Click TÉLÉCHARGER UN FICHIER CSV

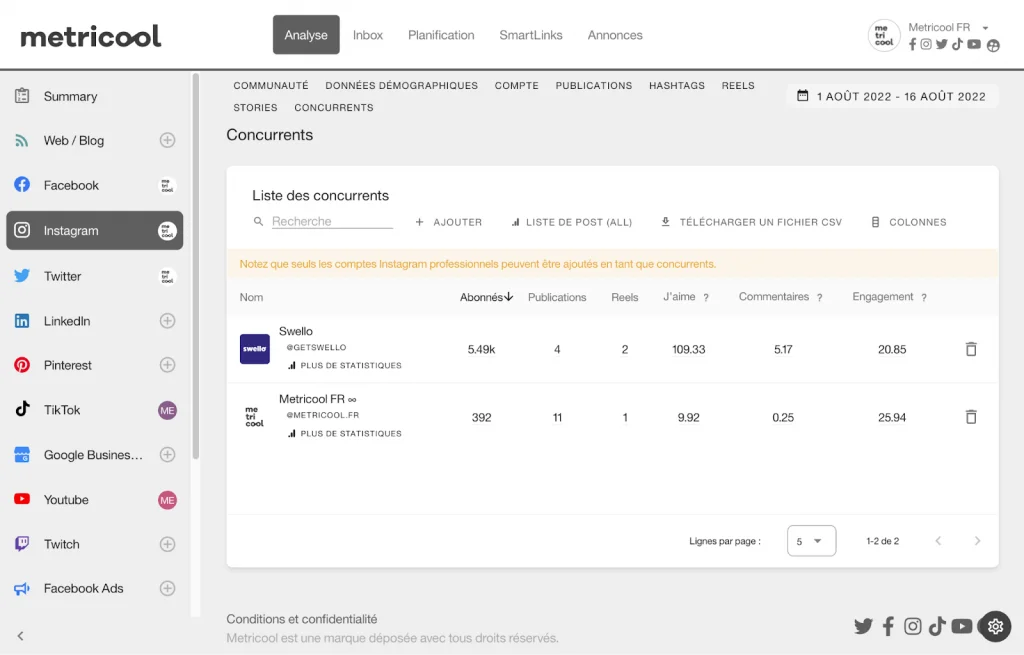[x=751, y=222]
